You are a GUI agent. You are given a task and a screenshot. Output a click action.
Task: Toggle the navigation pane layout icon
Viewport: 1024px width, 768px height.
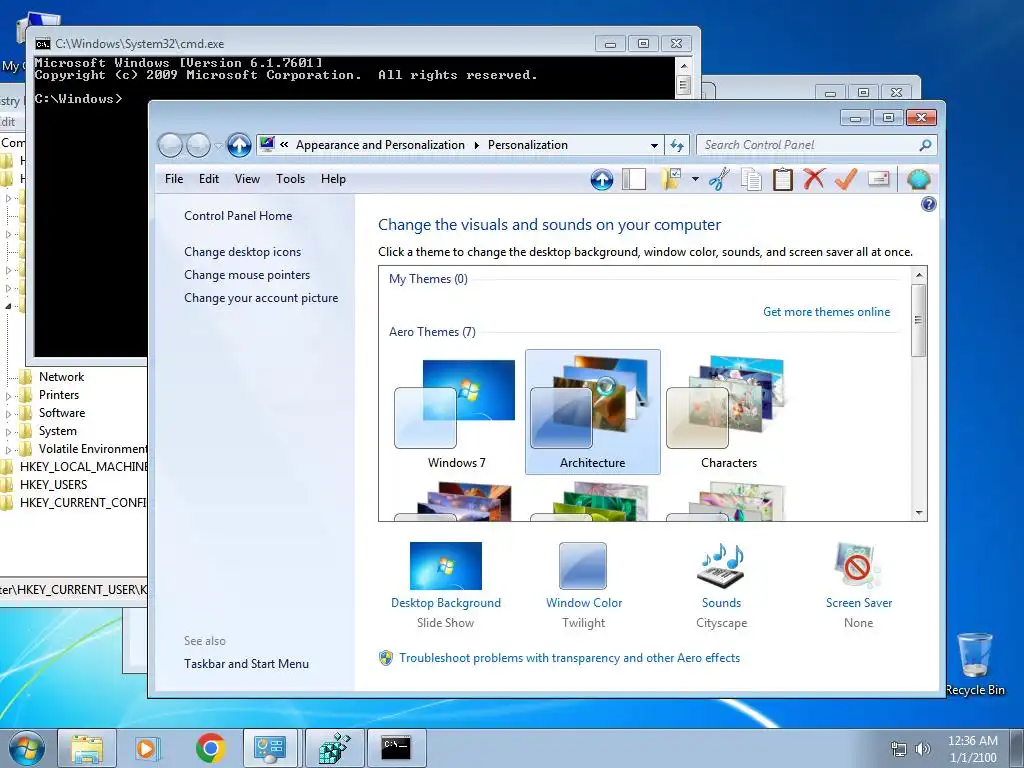tap(633, 179)
